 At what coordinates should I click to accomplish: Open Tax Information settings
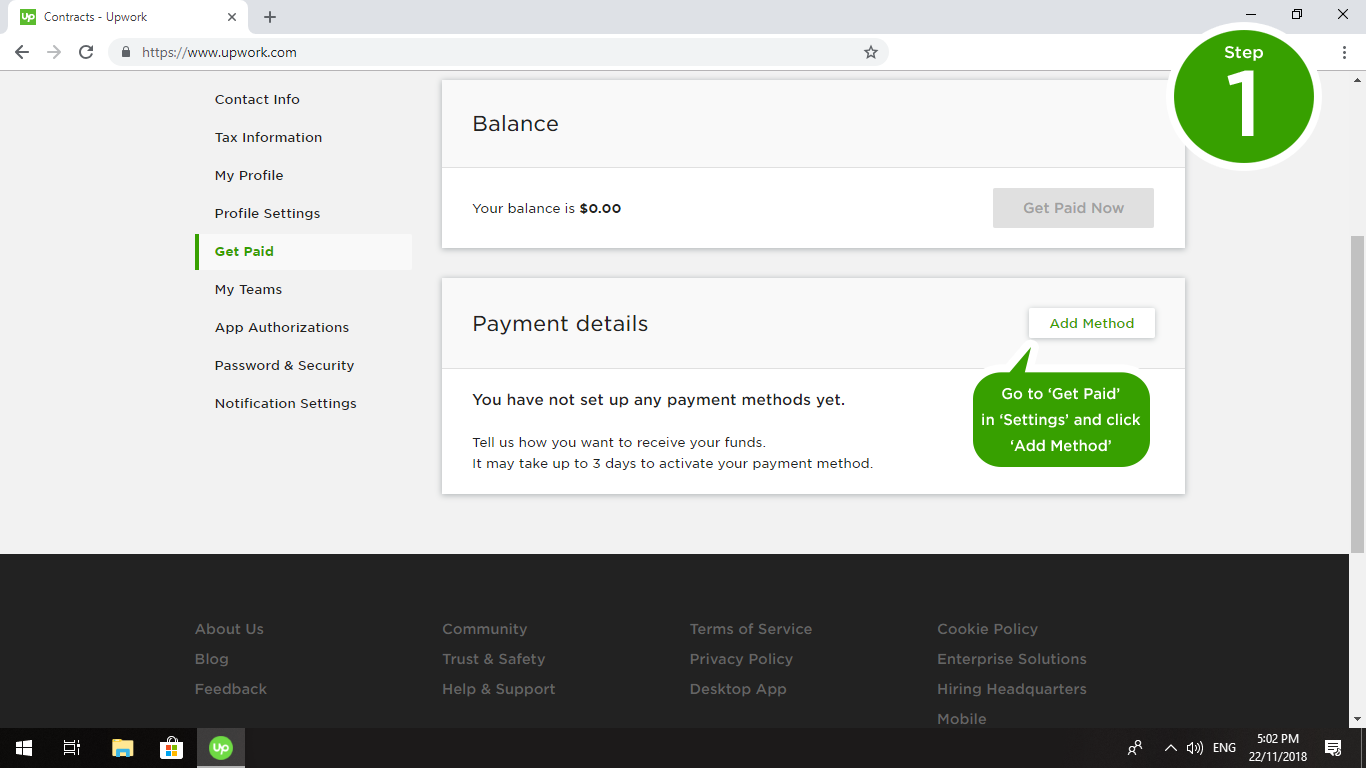268,137
